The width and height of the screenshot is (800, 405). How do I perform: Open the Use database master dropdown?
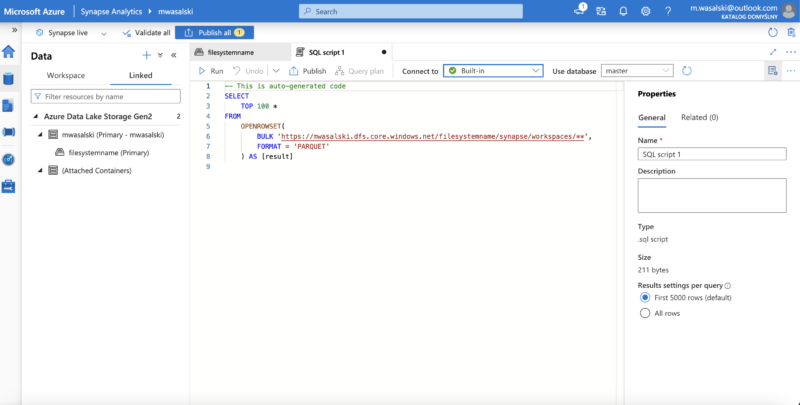[638, 71]
